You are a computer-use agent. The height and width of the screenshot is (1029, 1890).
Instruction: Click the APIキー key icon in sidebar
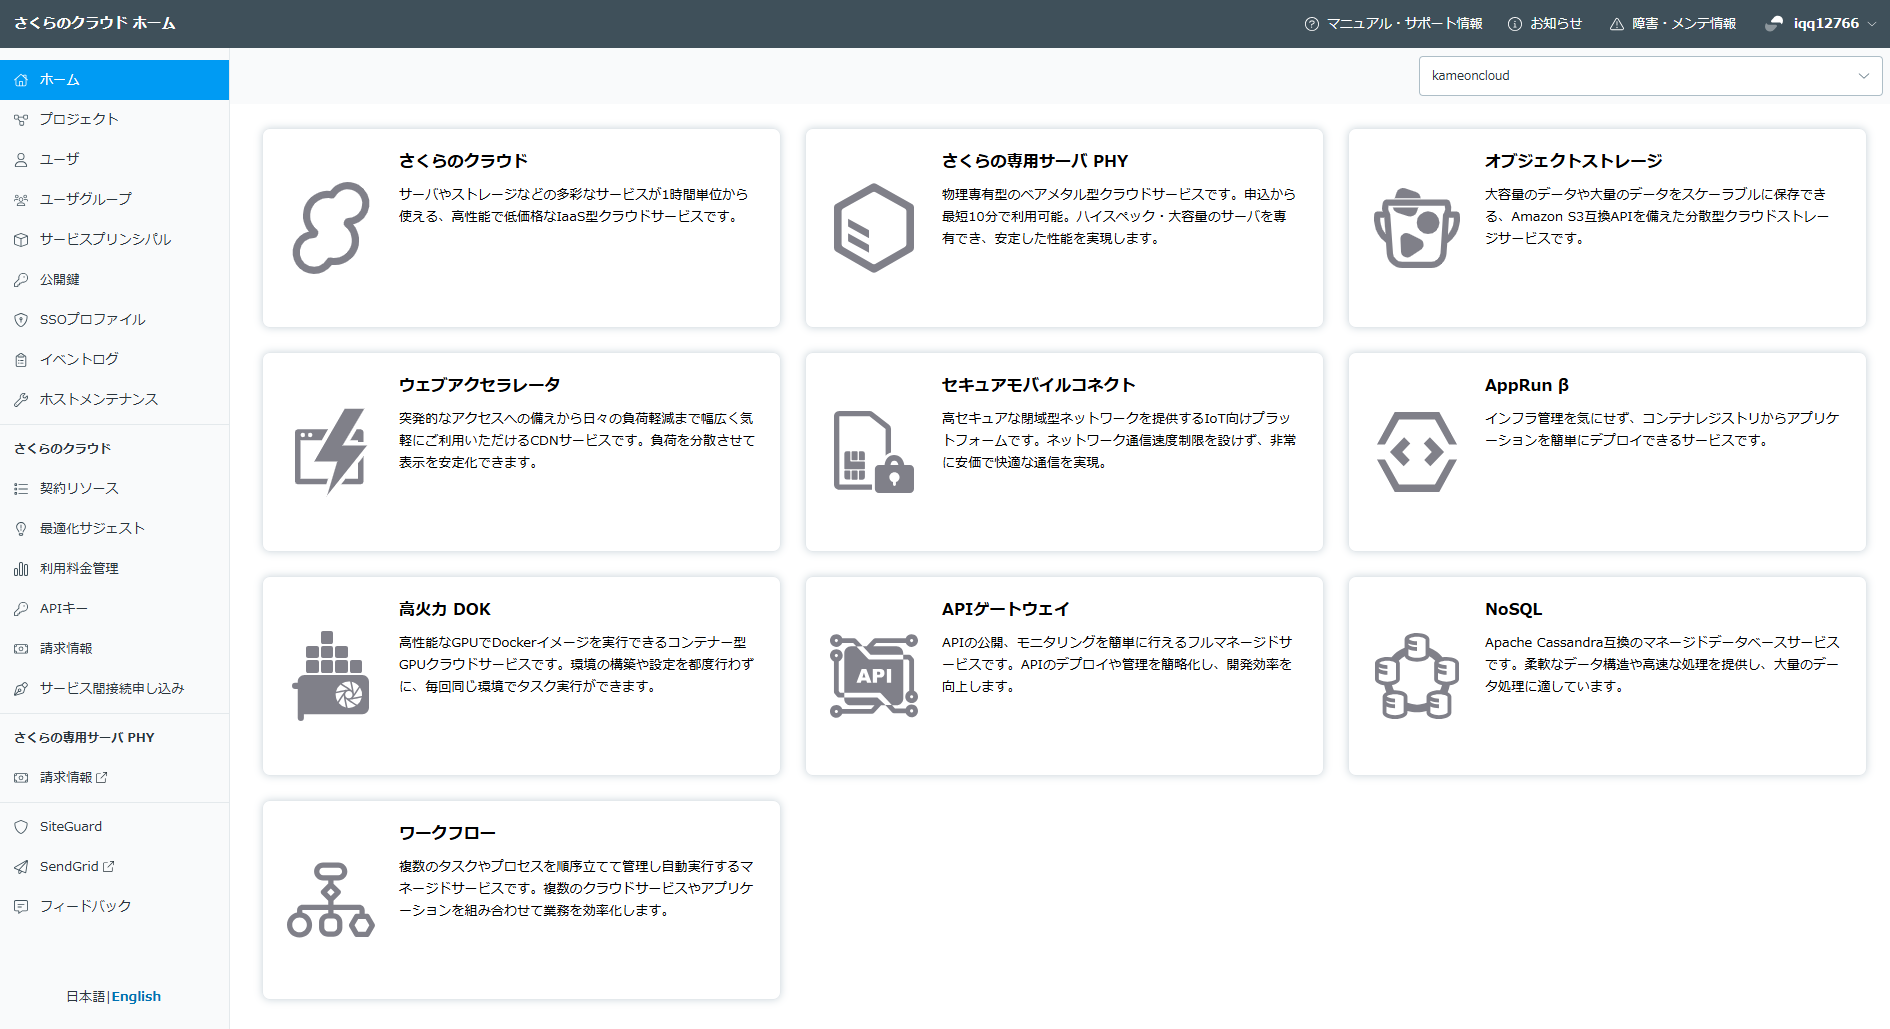(x=21, y=609)
